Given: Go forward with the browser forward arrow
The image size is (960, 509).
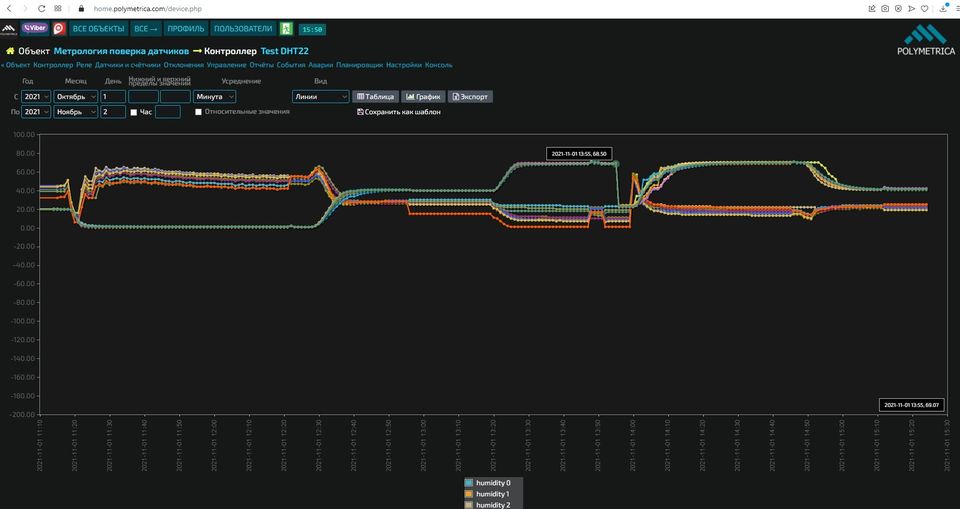Looking at the screenshot, I should [x=25, y=9].
